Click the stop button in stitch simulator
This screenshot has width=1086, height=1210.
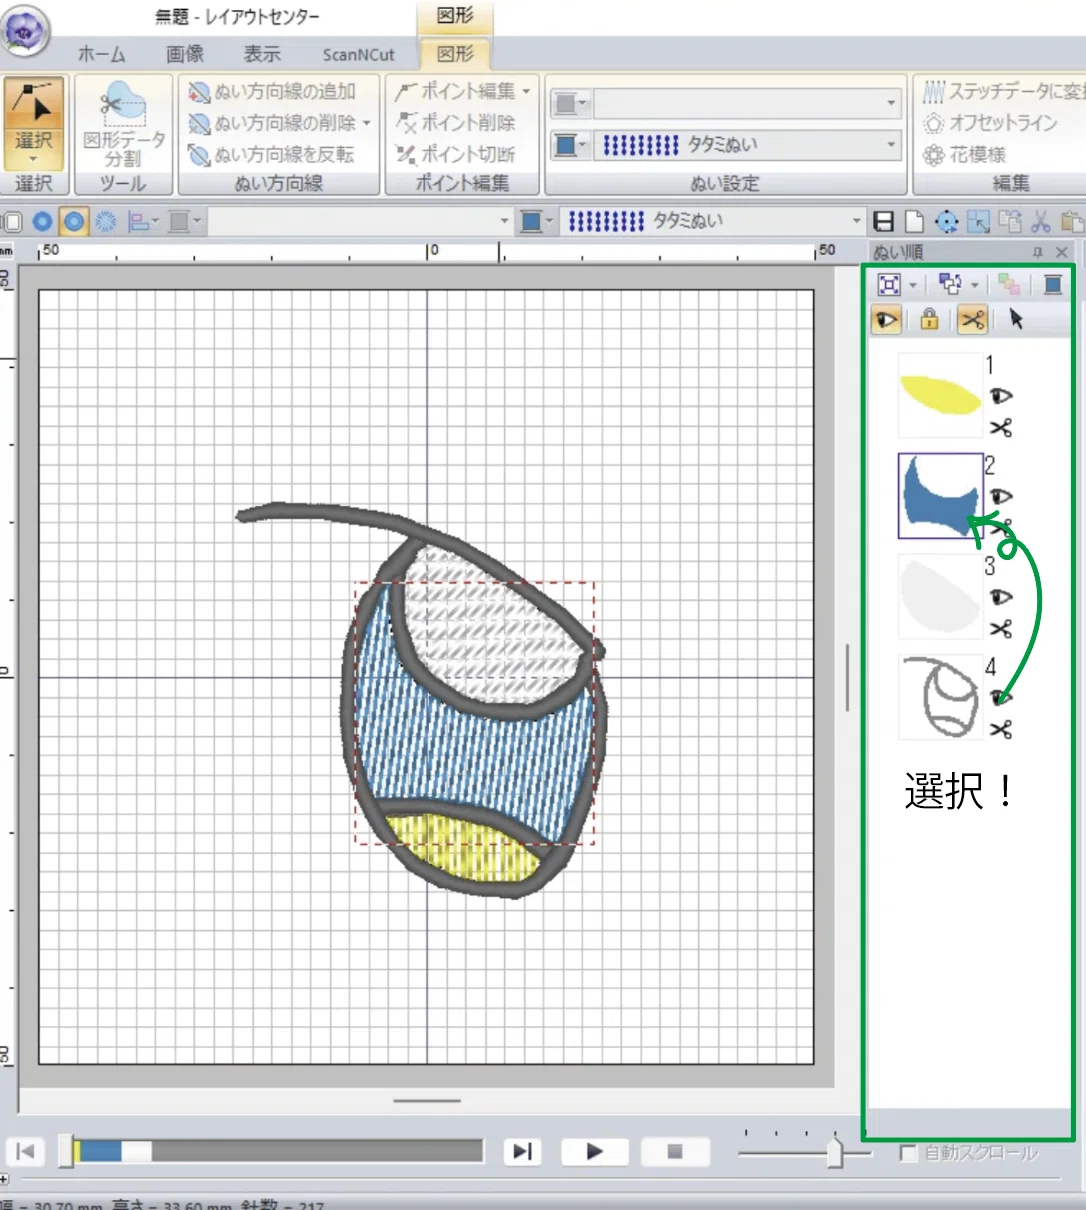(675, 1152)
